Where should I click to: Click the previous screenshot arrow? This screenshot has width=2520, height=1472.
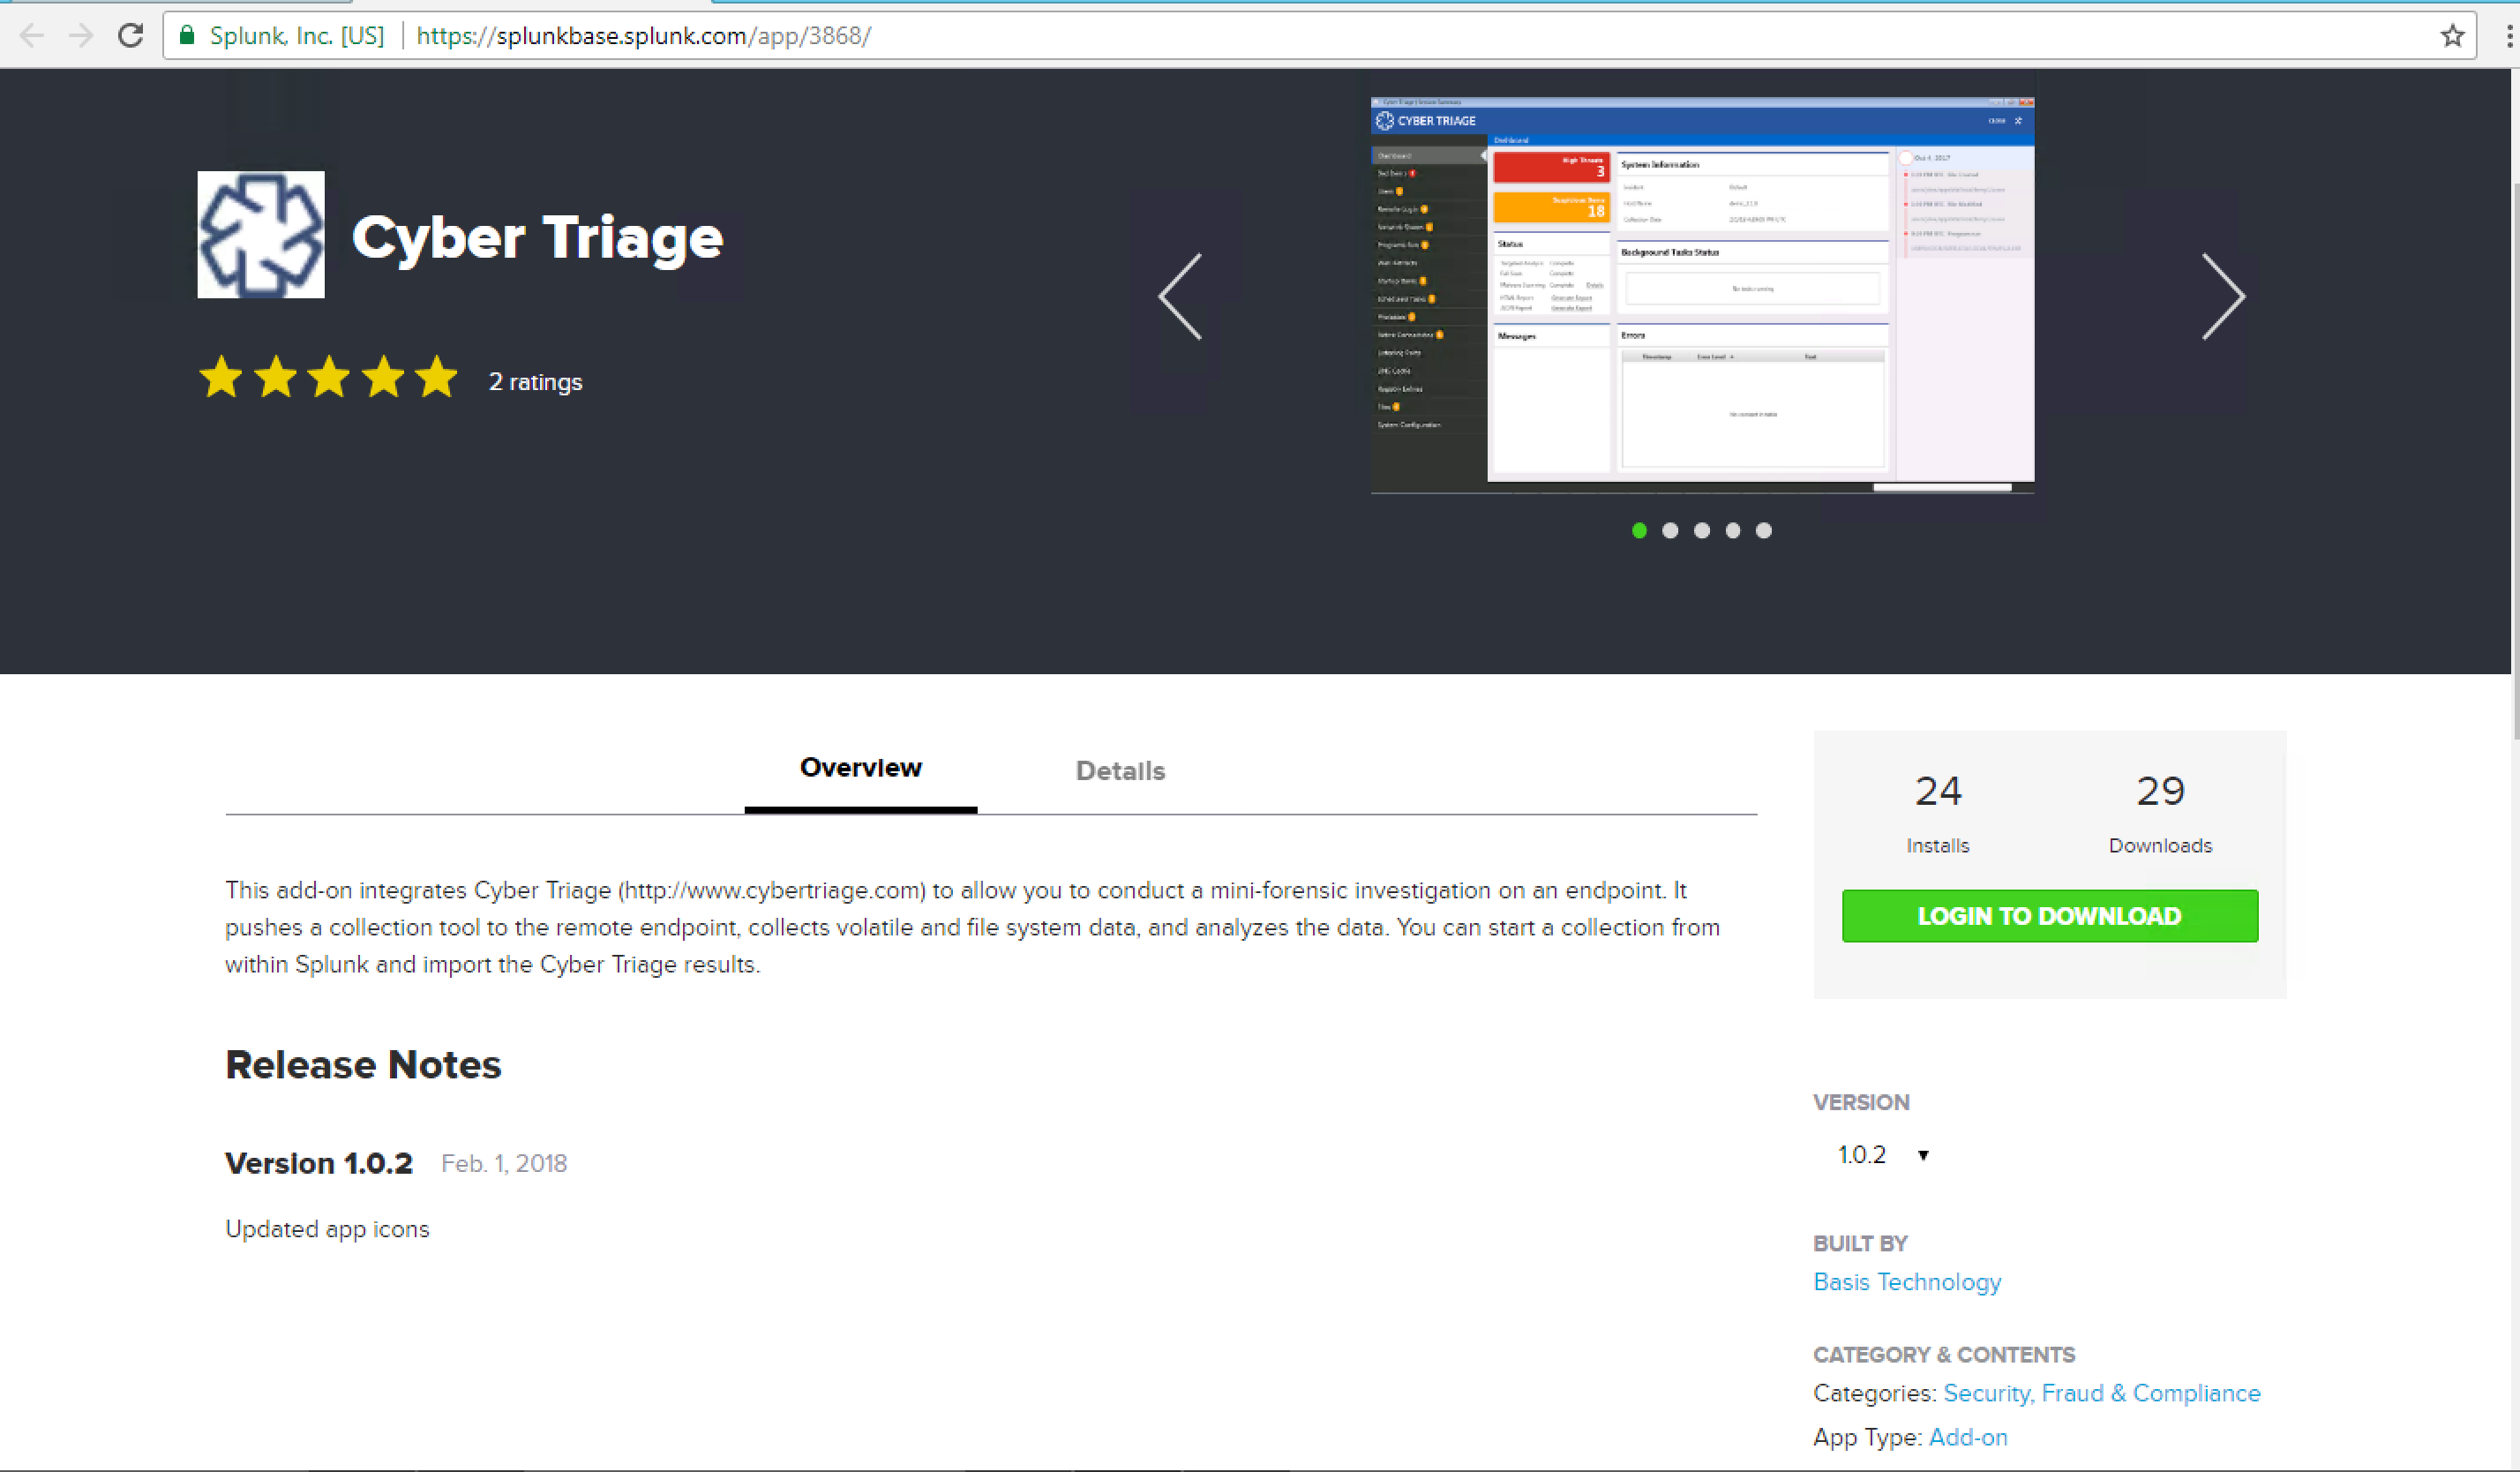click(x=1181, y=297)
